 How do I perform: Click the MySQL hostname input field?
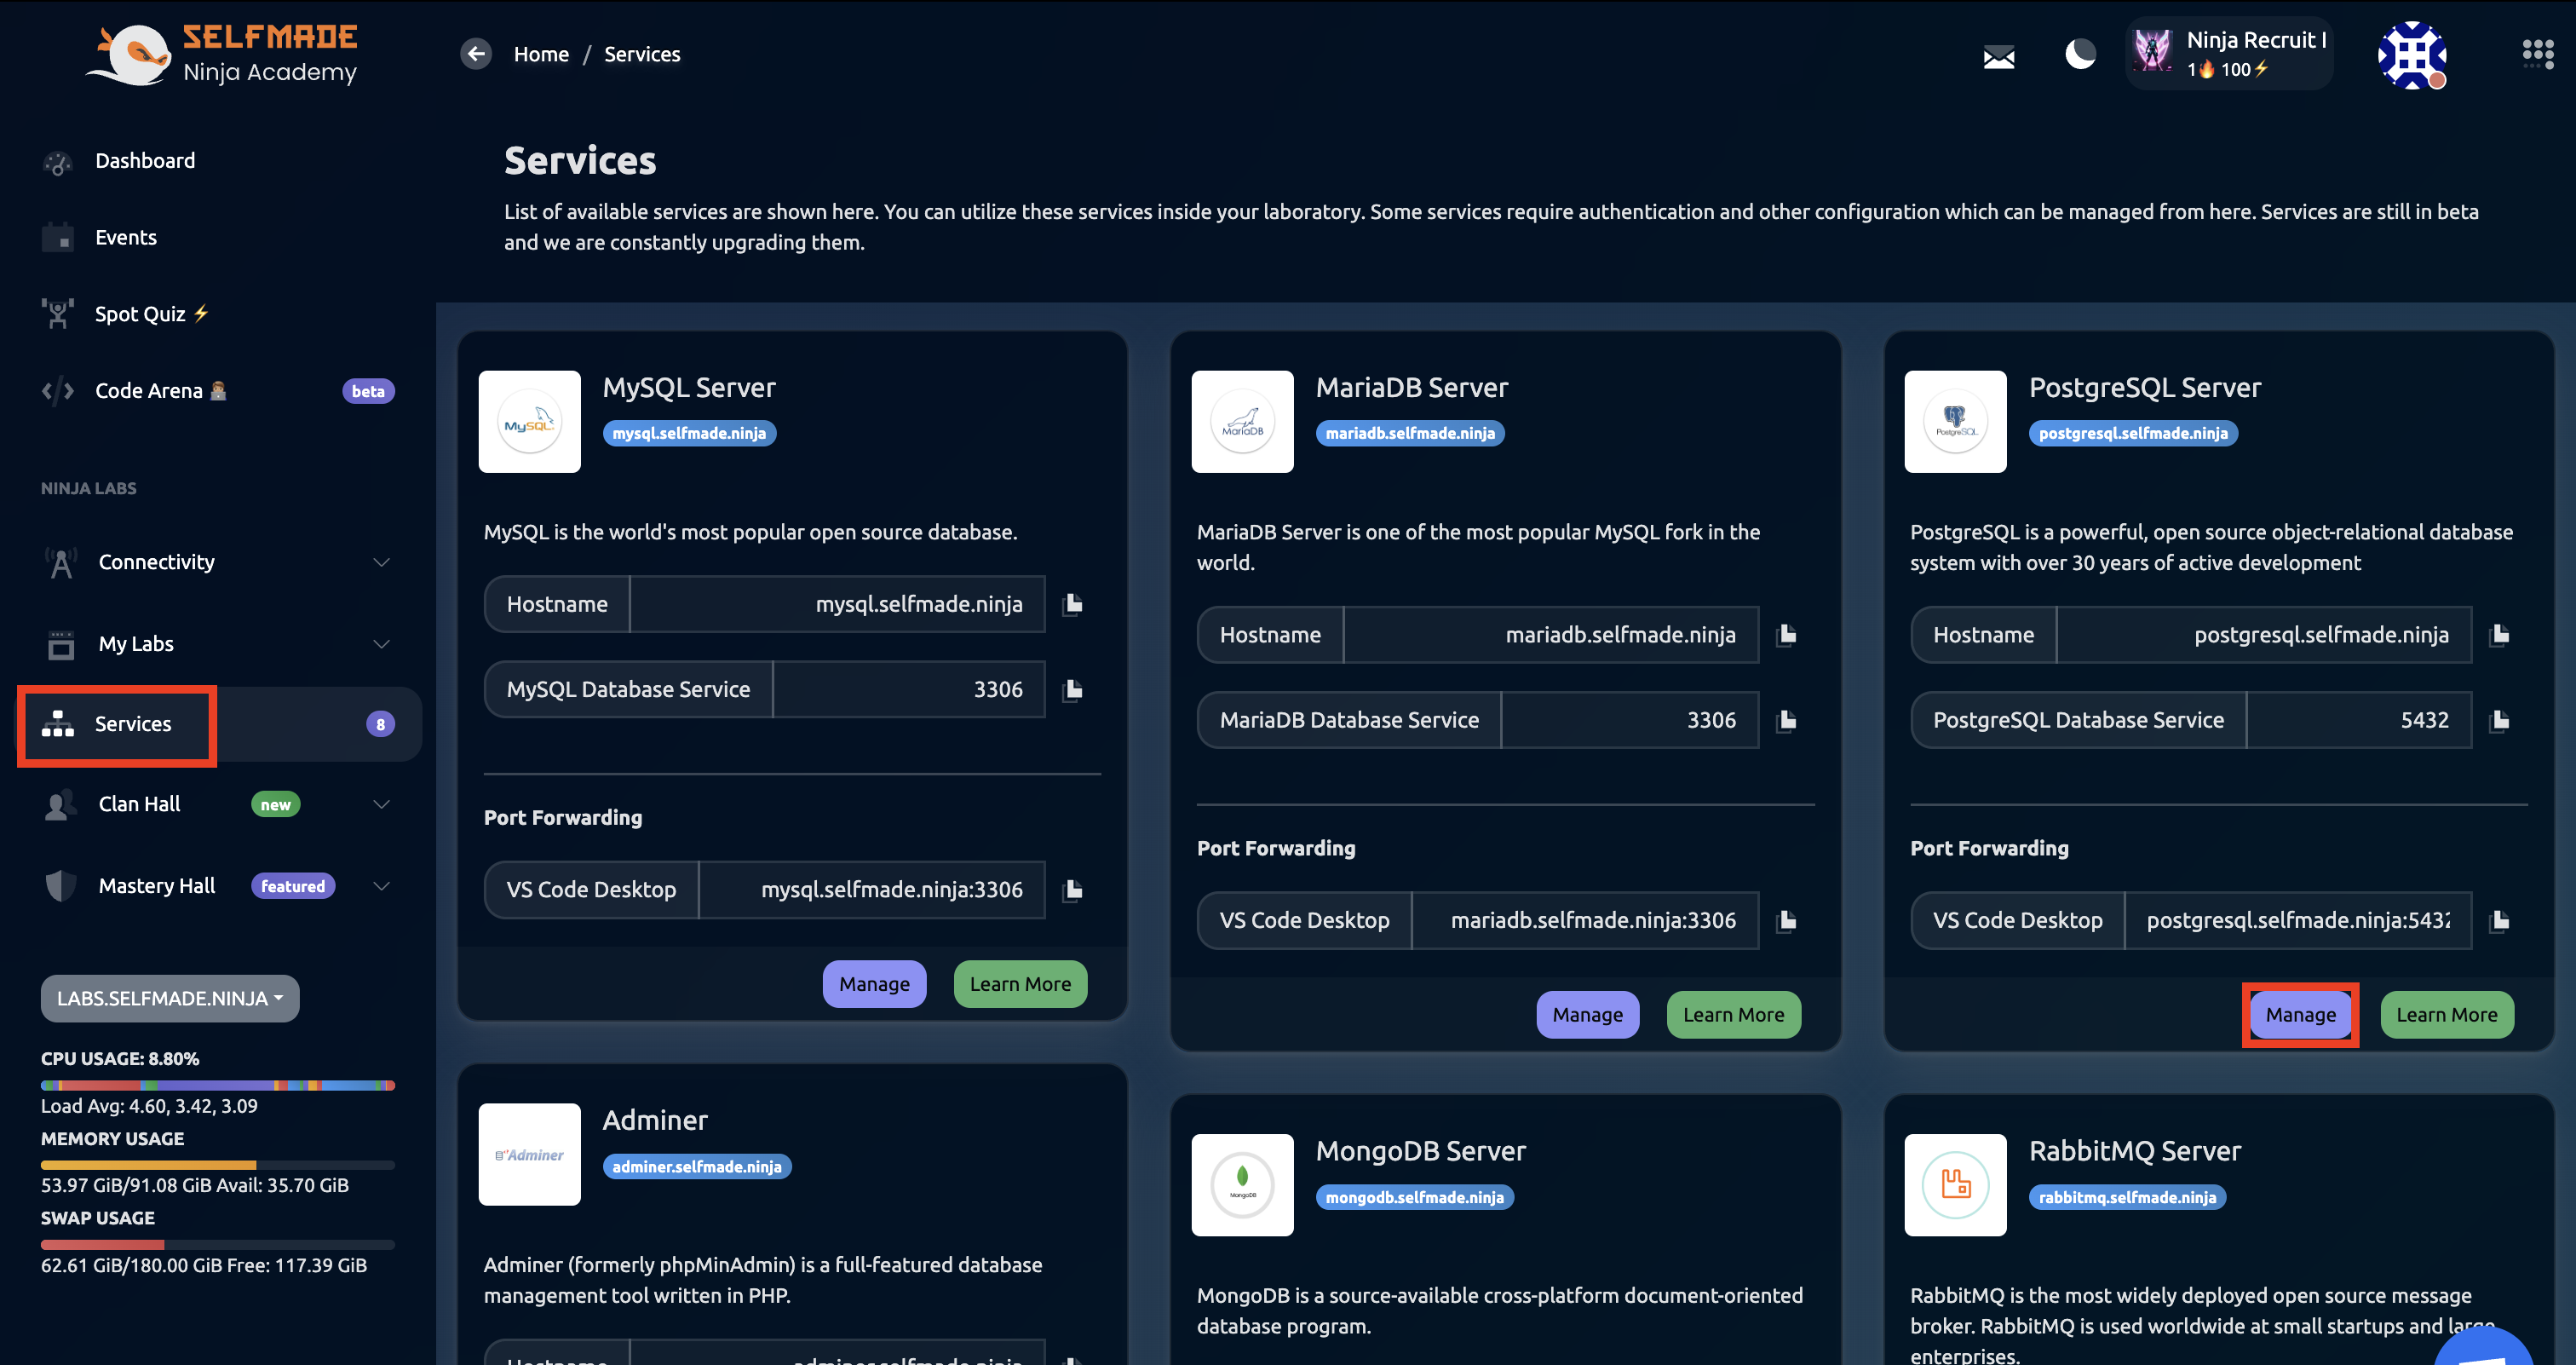pos(837,604)
